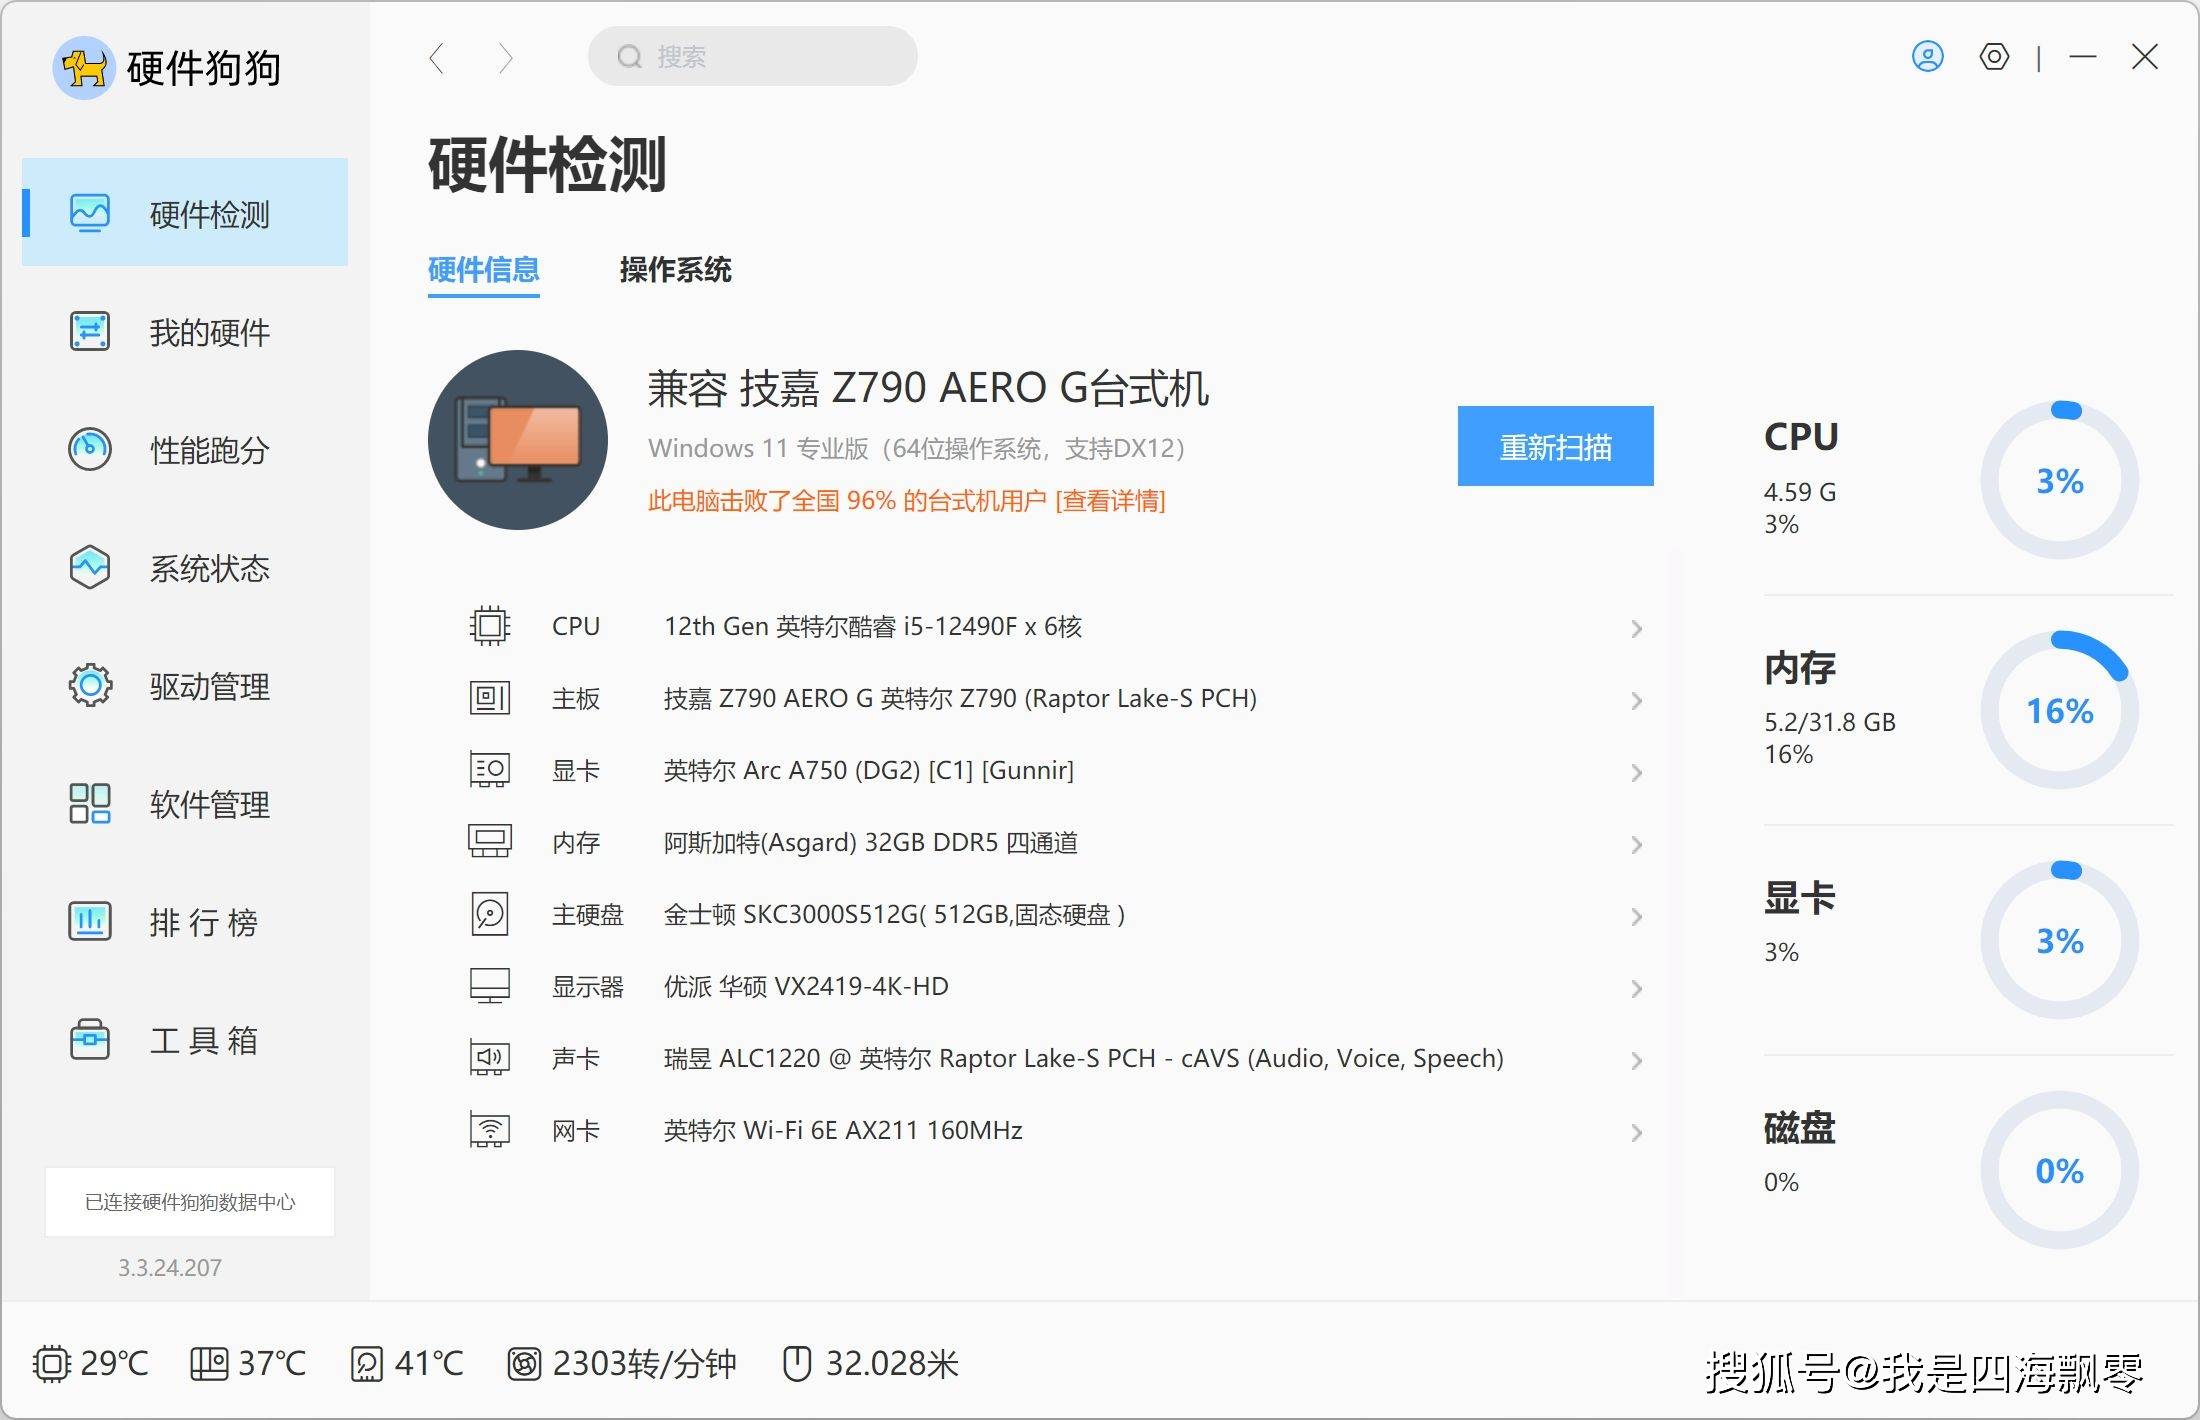Open the settings hexagon icon

pyautogui.click(x=1994, y=57)
